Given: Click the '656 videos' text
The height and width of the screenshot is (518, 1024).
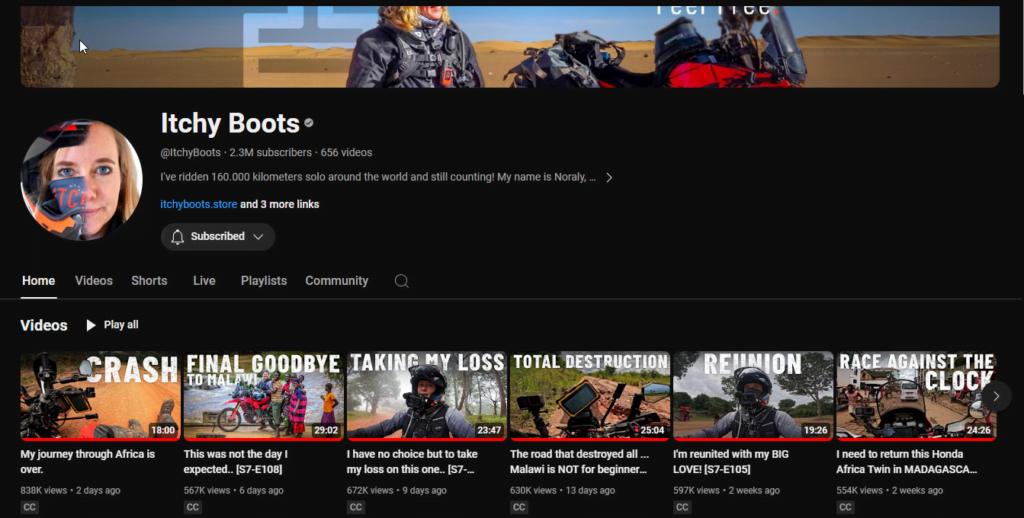Looking at the screenshot, I should click(346, 153).
